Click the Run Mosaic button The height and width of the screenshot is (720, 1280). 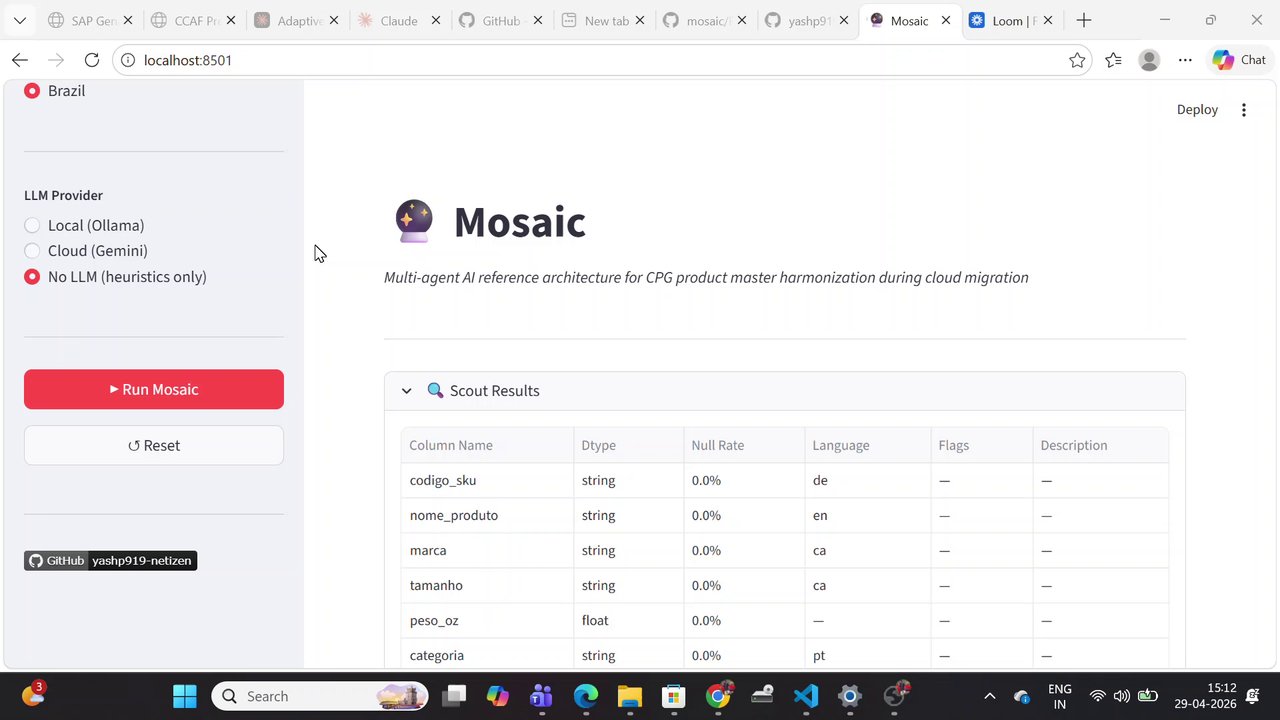154,389
